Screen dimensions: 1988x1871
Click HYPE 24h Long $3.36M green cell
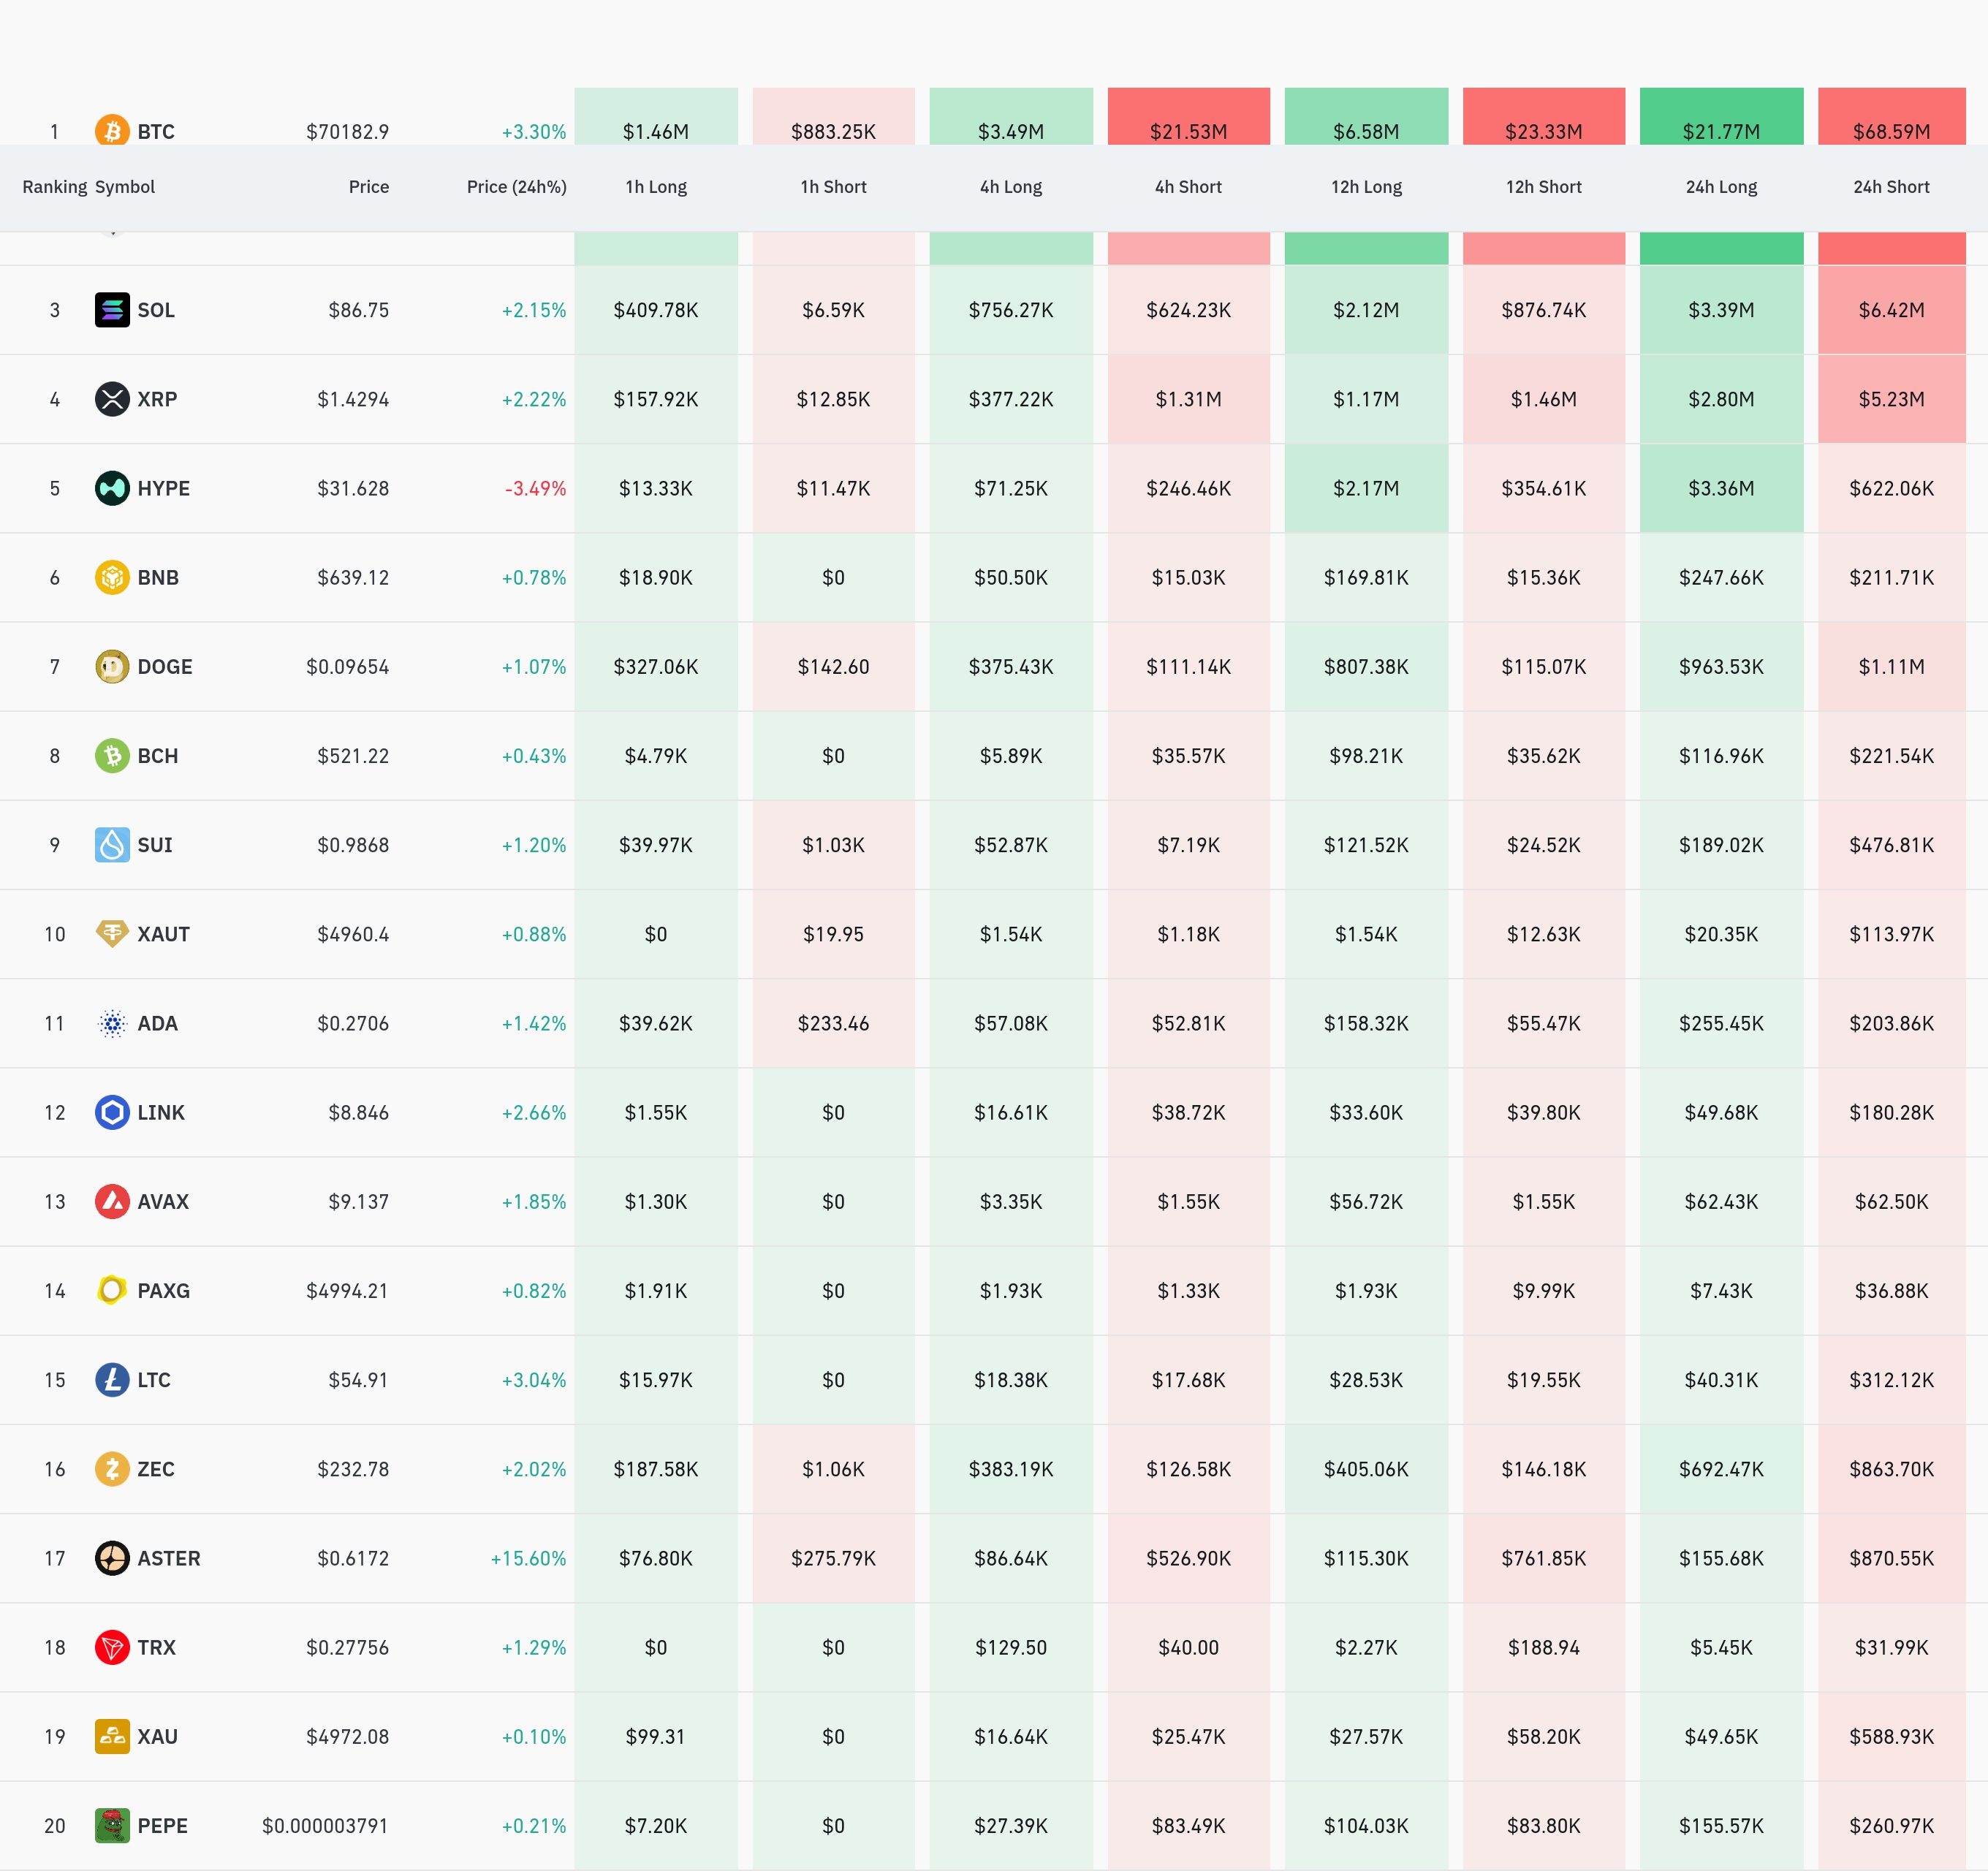1720,488
